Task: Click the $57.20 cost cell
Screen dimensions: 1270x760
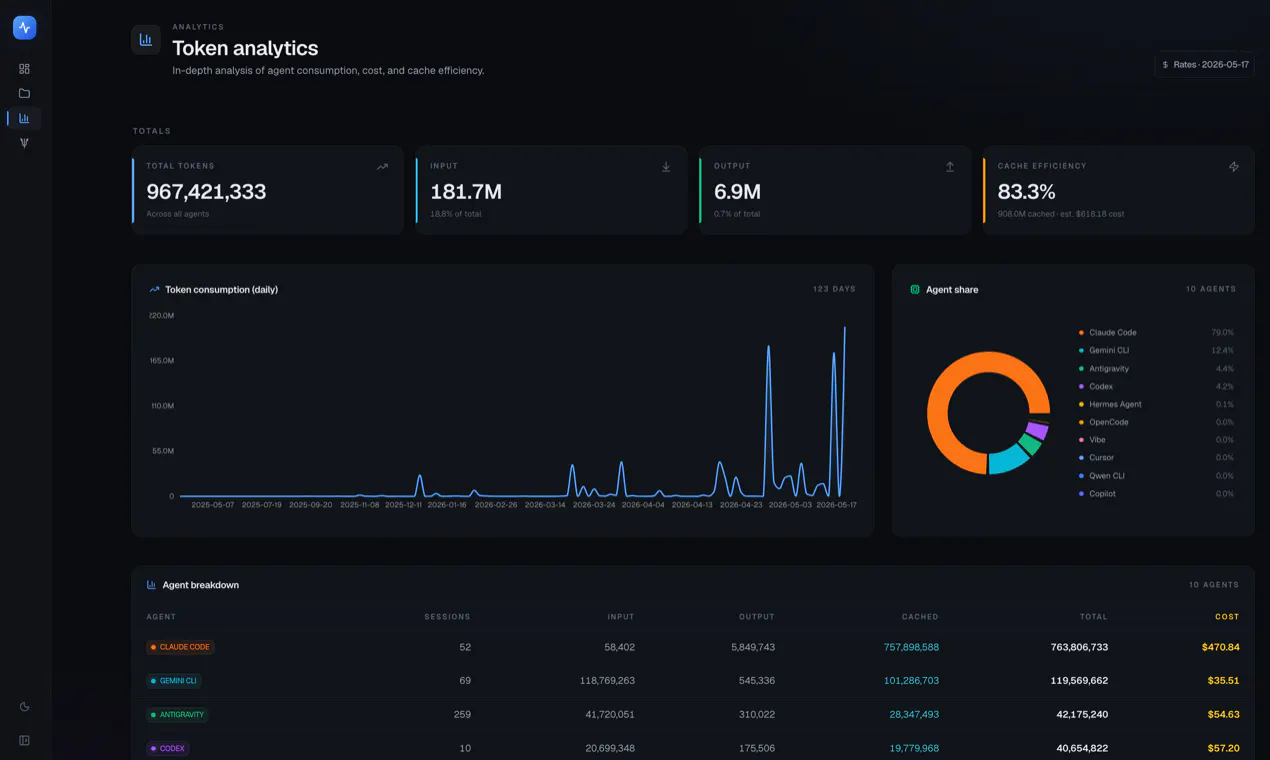Action: pos(1223,748)
